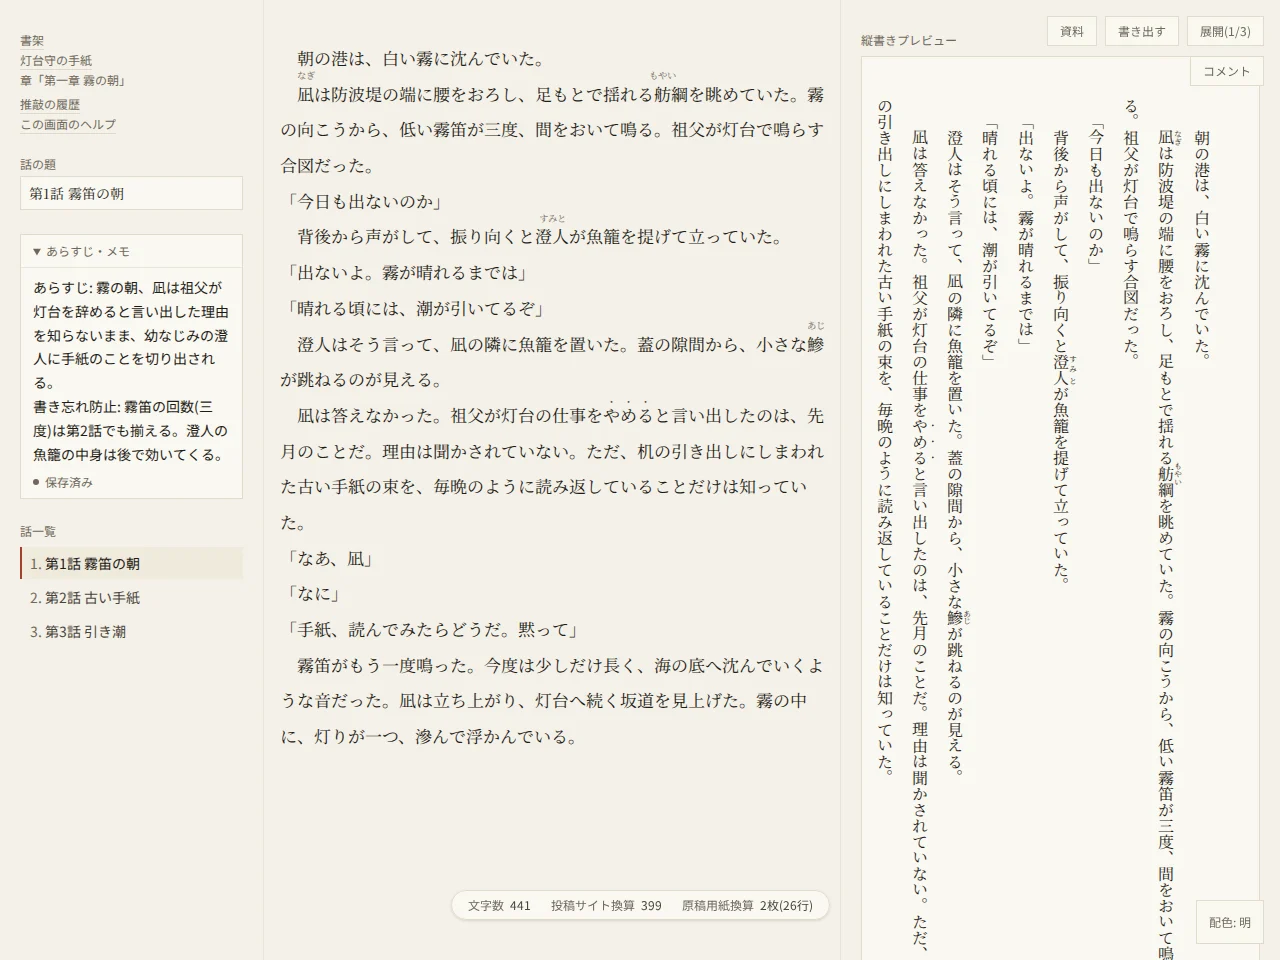The height and width of the screenshot is (960, 1280).
Task: Open この画面のヘルプ help link
Action: (68, 125)
